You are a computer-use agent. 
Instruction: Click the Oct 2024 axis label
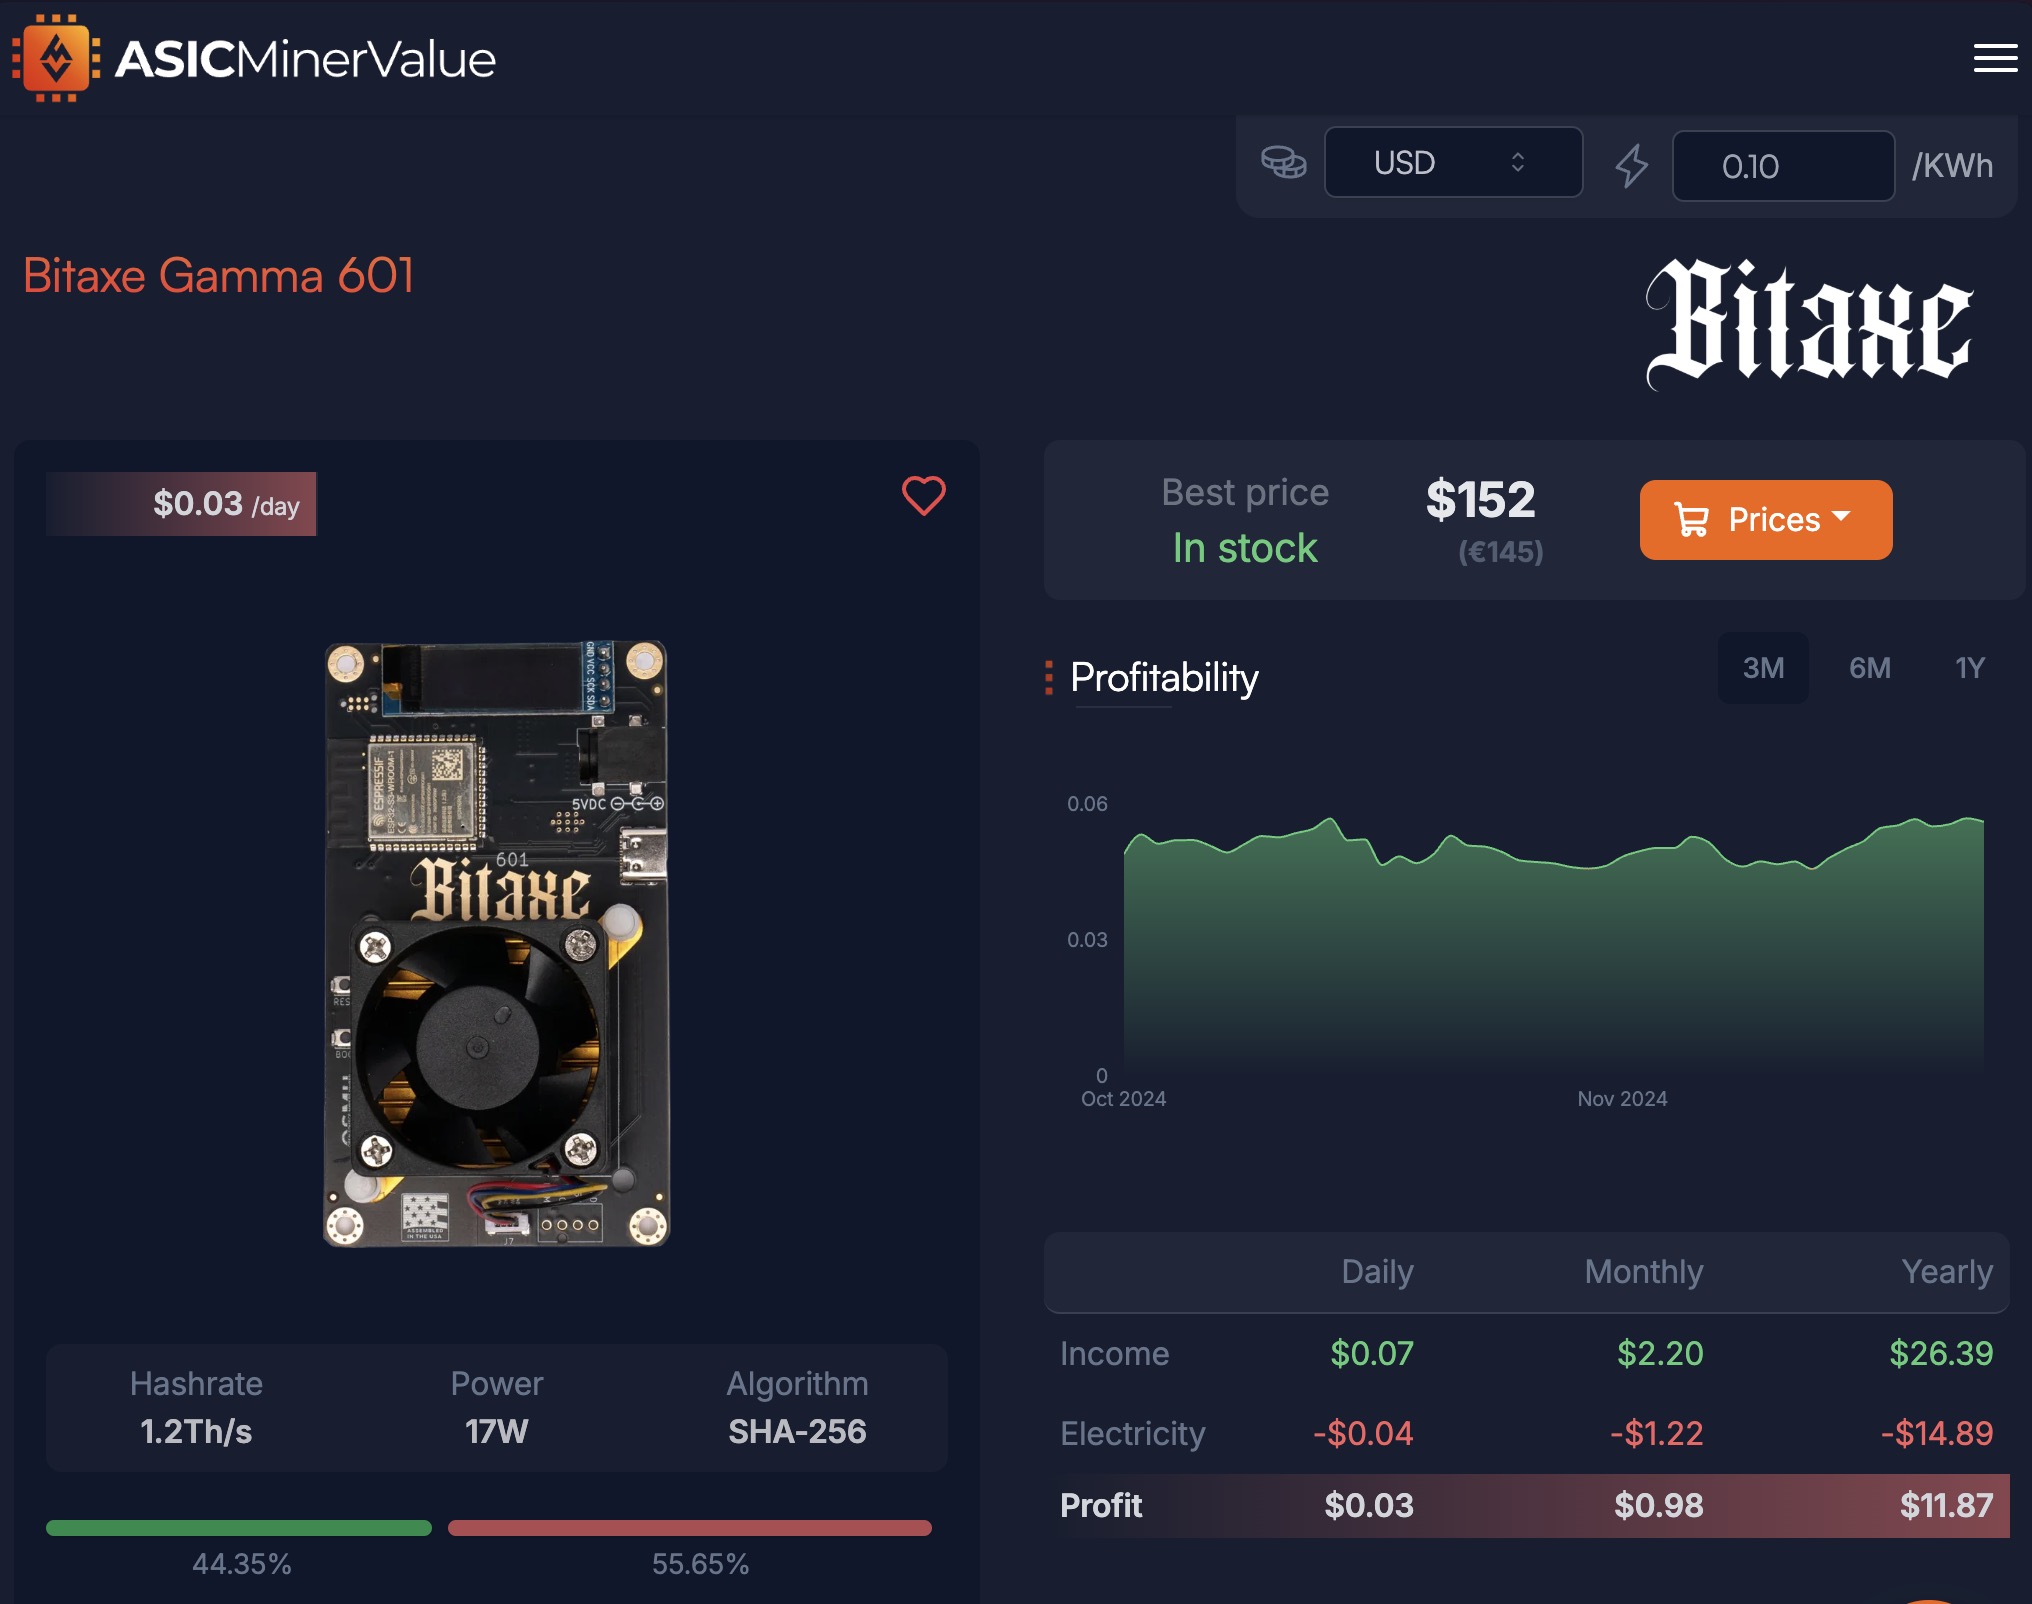tap(1123, 1098)
